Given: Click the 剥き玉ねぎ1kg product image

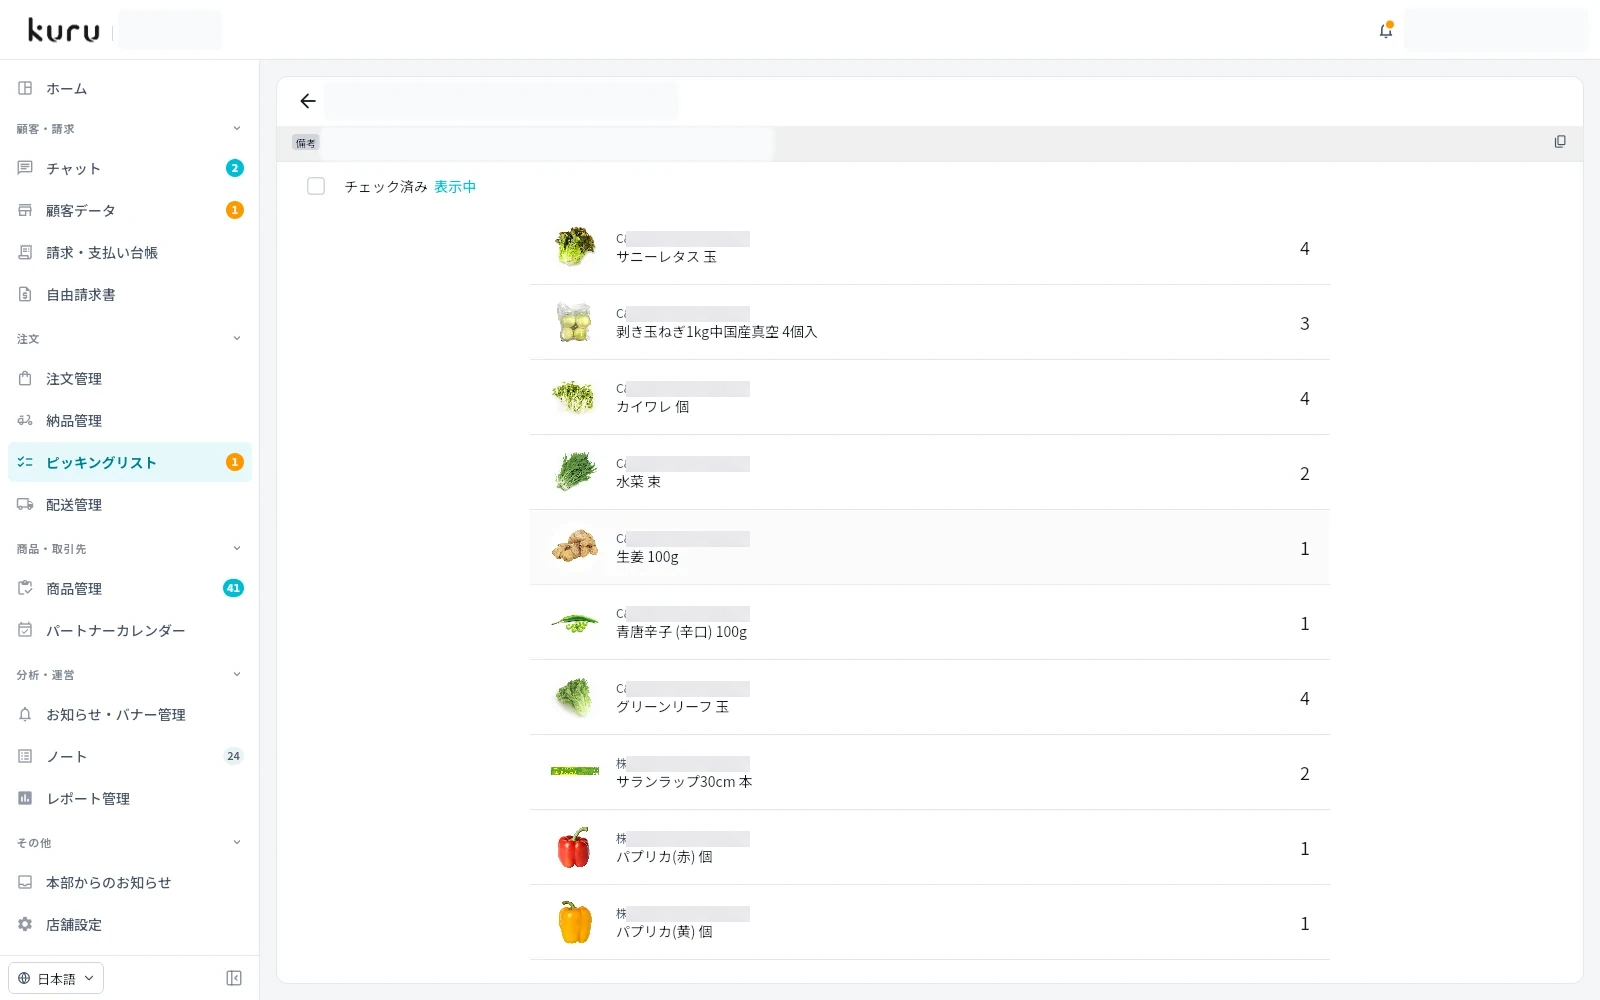Looking at the screenshot, I should tap(575, 322).
